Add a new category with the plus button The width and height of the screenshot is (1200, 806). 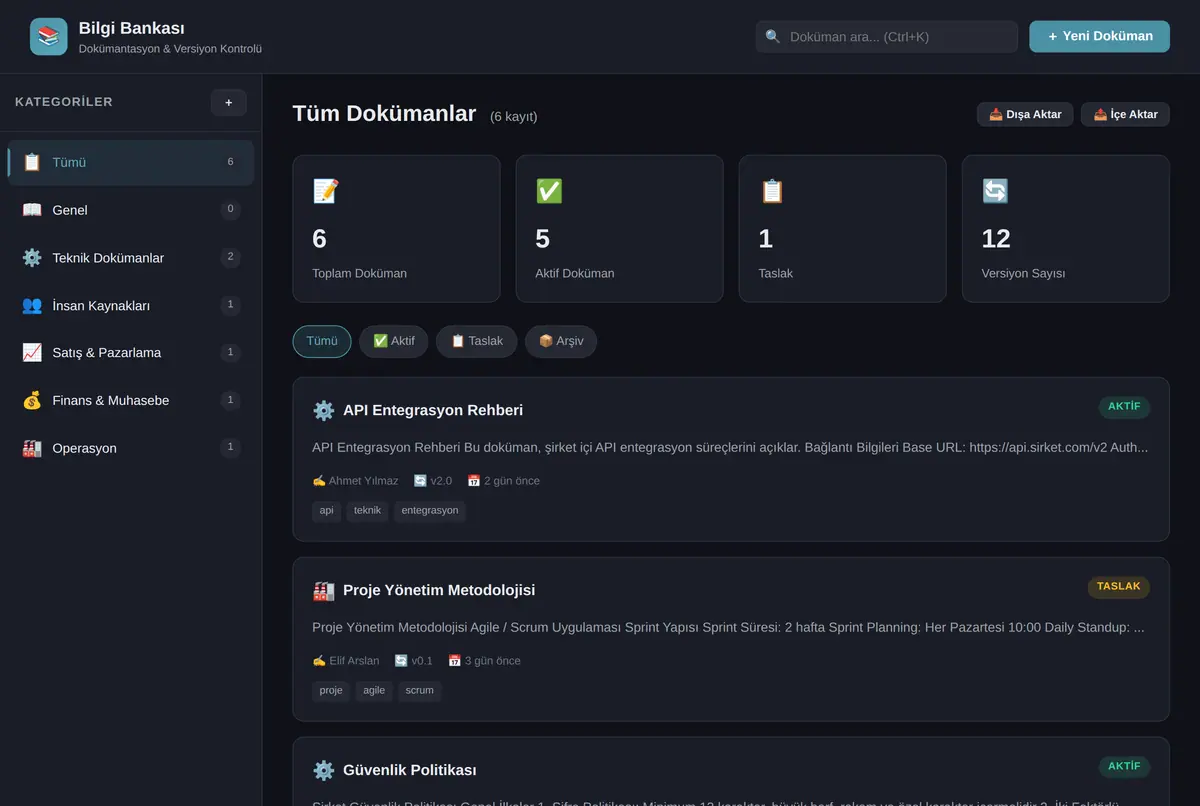click(x=228, y=102)
